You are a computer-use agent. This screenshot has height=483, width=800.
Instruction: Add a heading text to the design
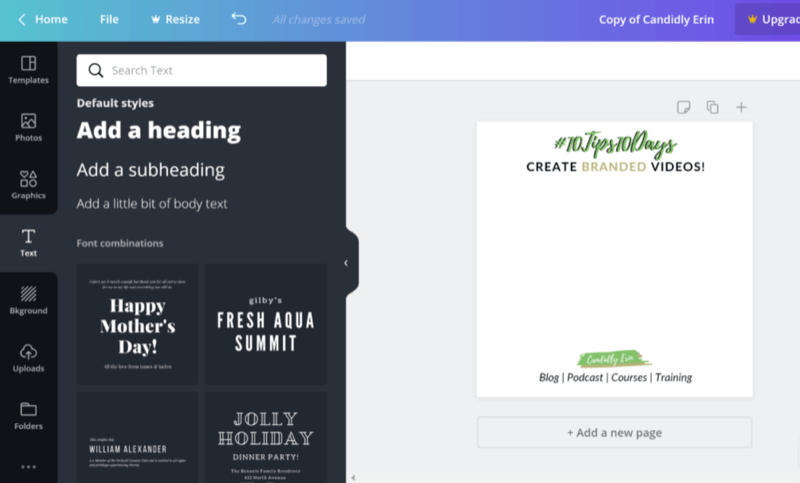click(159, 131)
